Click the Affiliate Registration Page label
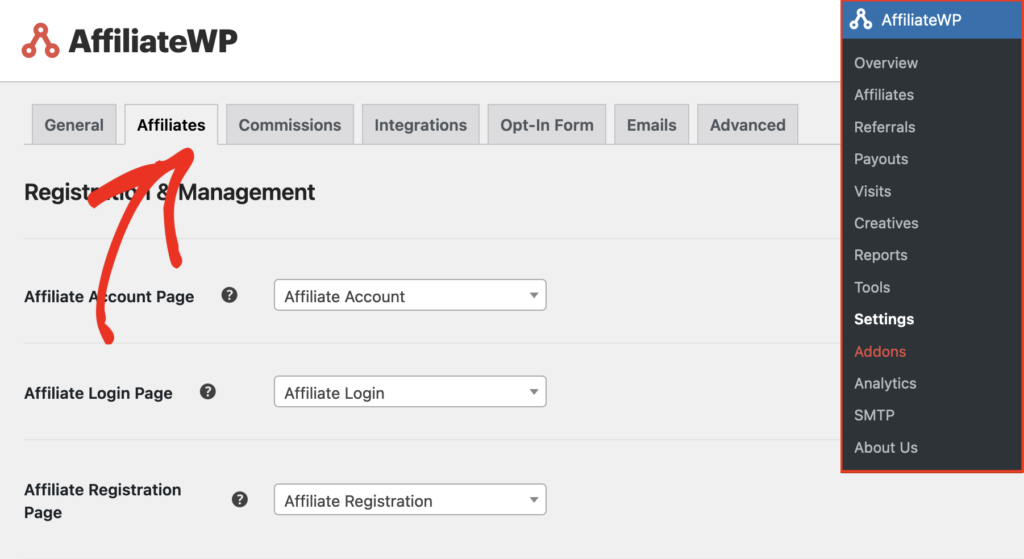The image size is (1024, 559). tap(103, 501)
